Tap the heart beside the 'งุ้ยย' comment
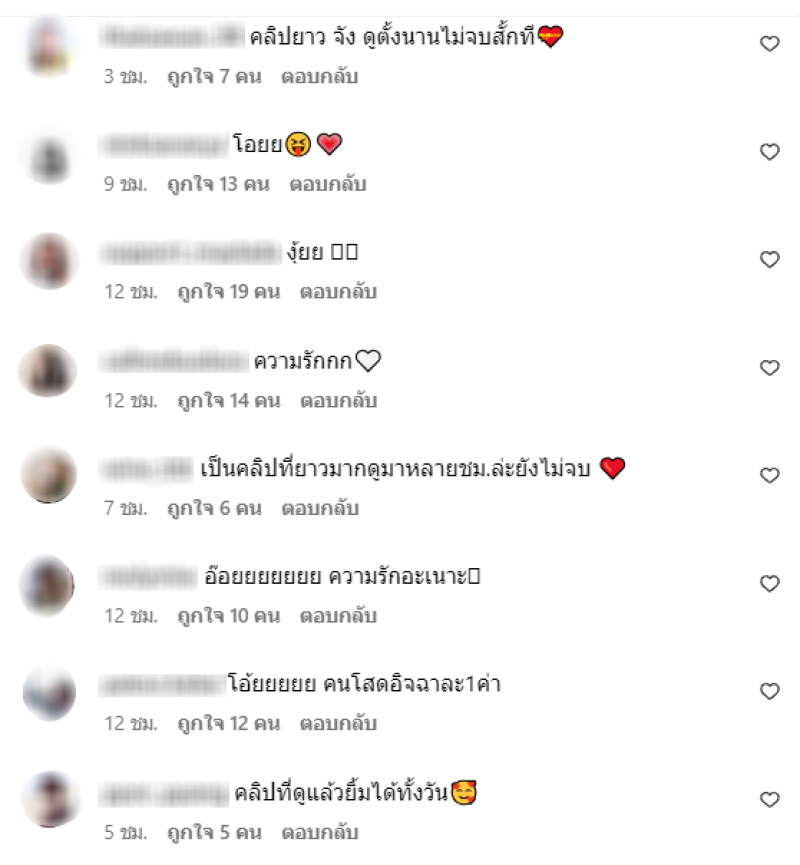Viewport: 800px width, 865px height. (770, 259)
